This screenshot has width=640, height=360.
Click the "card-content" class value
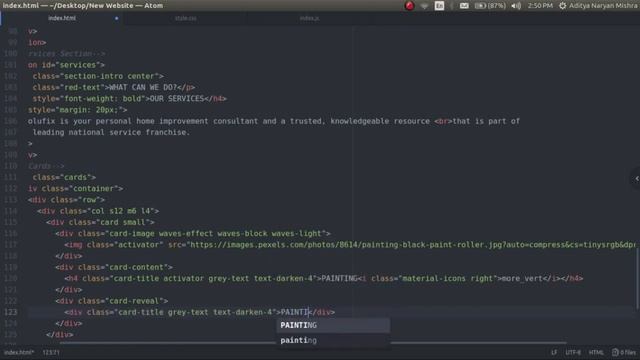click(136, 267)
